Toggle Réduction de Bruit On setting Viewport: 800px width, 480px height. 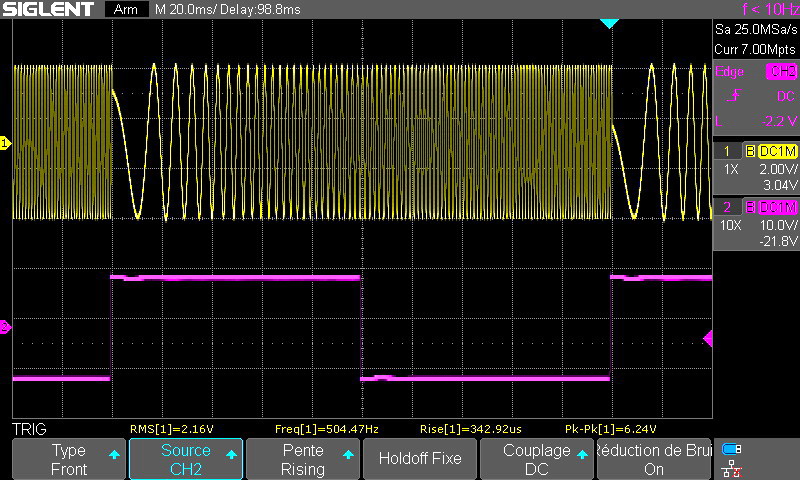tap(654, 459)
